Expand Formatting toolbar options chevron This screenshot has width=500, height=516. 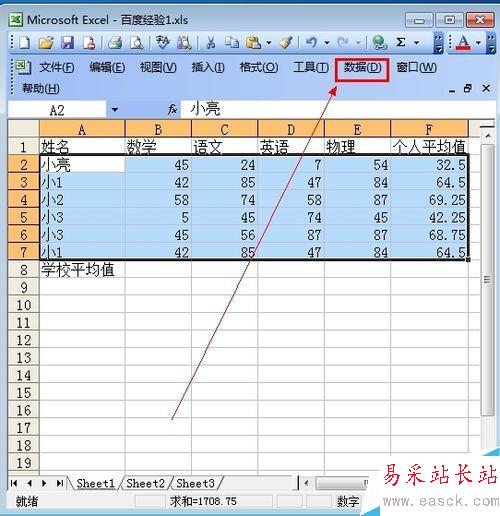[x=491, y=43]
